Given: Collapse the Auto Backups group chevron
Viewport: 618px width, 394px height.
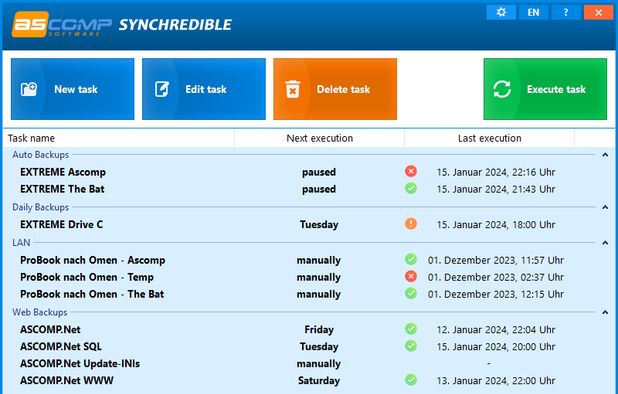Looking at the screenshot, I should (605, 155).
